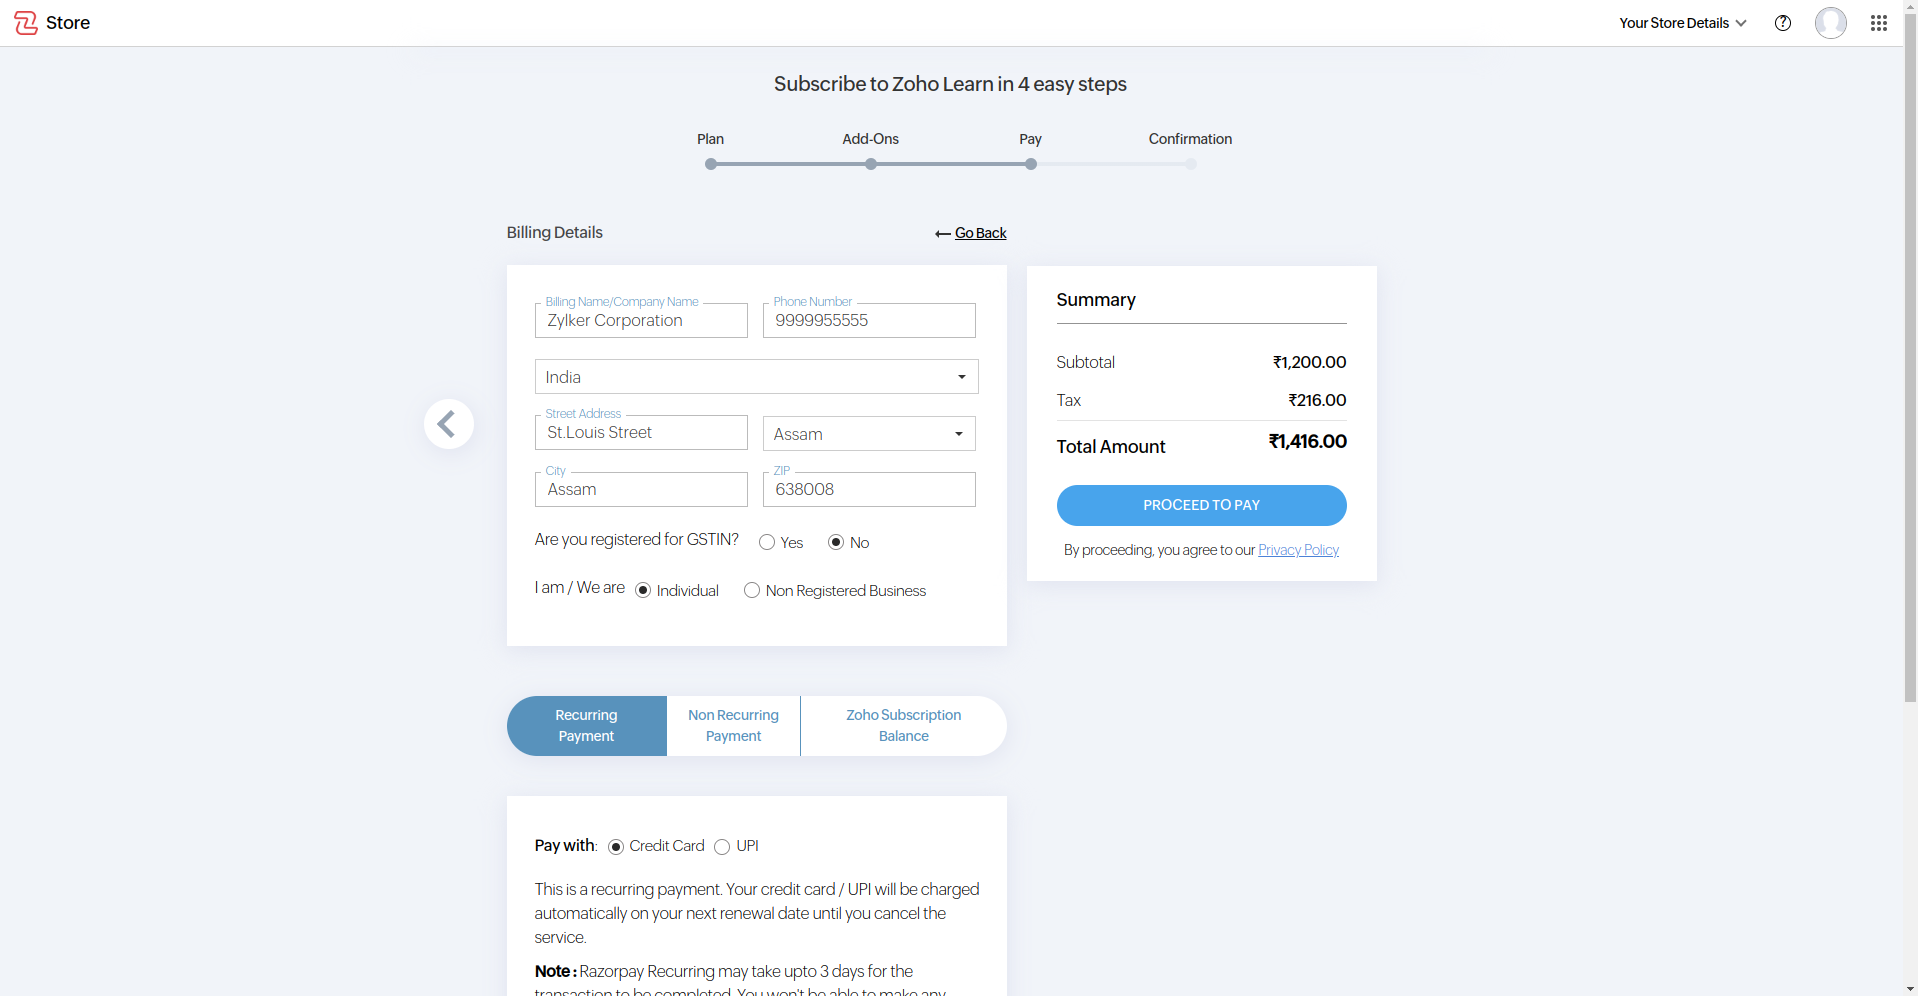Choose Non Registered Business option
1918x996 pixels.
coord(752,591)
